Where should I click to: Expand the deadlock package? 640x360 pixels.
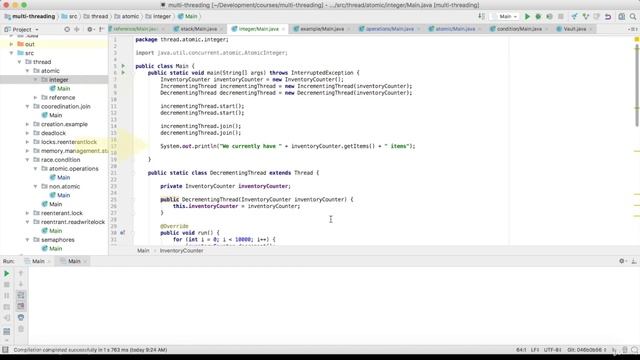pyautogui.click(x=27, y=133)
